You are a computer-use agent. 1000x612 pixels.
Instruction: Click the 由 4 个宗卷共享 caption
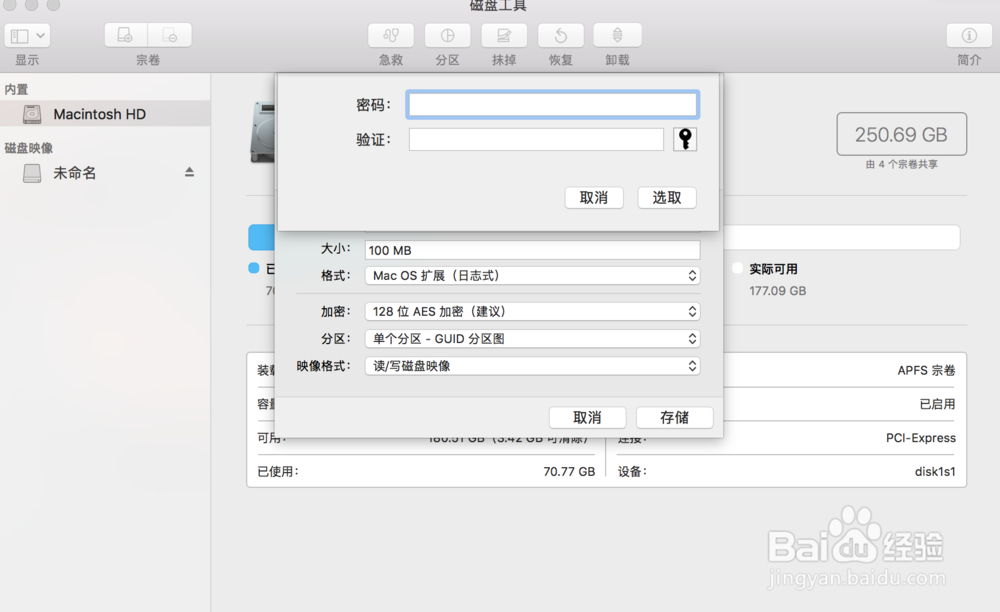(901, 164)
